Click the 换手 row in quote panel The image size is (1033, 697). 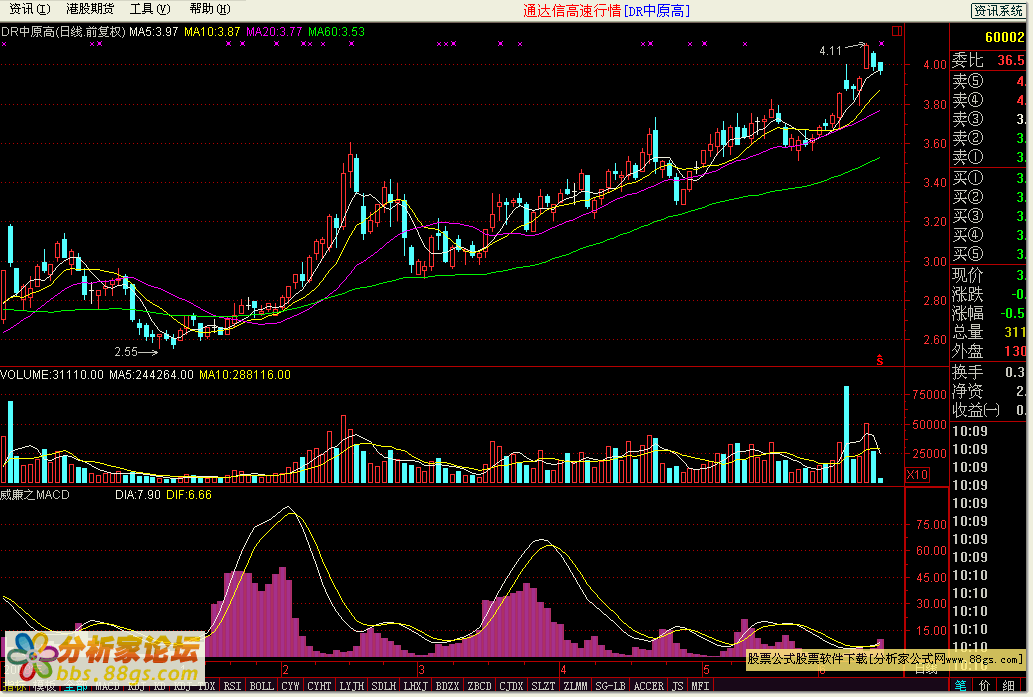click(988, 372)
